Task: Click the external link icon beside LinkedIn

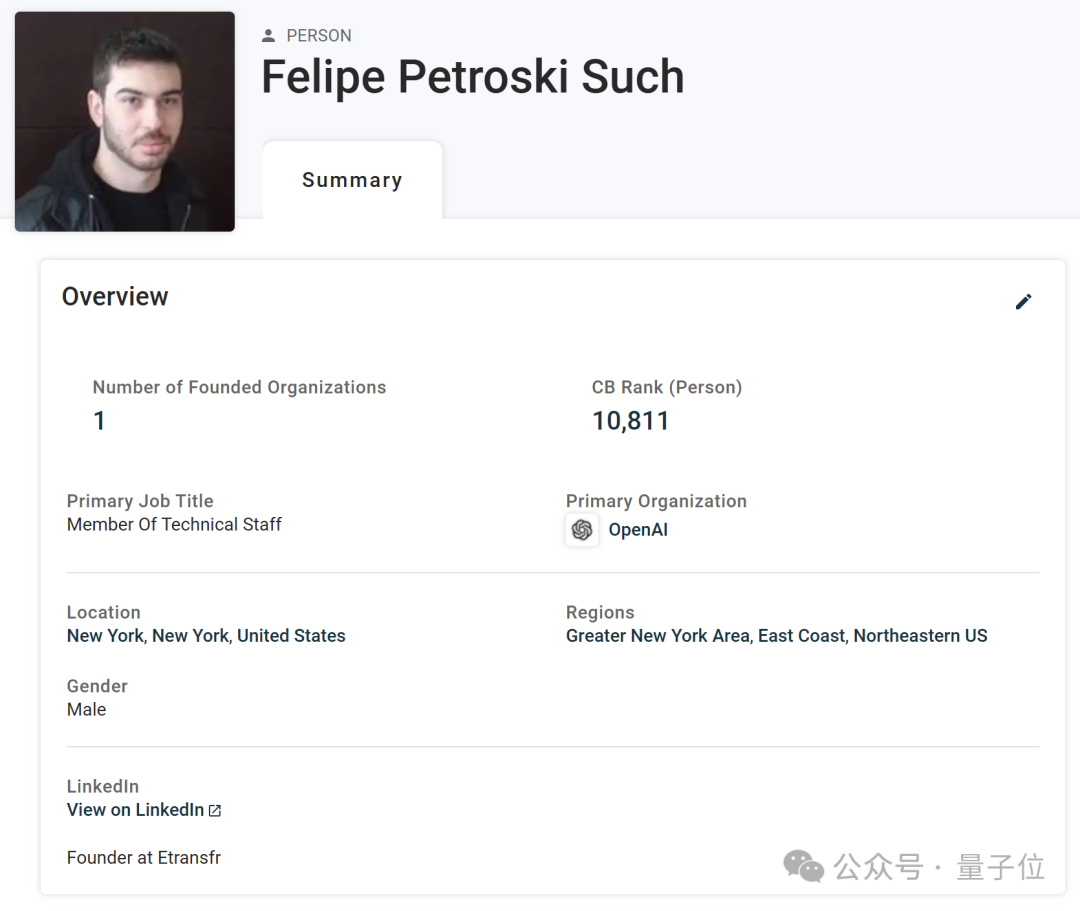Action: point(215,811)
